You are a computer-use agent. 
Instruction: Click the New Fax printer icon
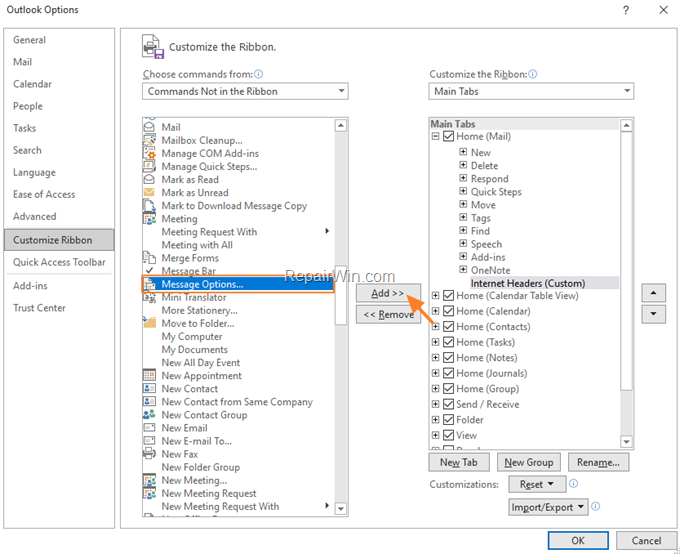click(149, 454)
